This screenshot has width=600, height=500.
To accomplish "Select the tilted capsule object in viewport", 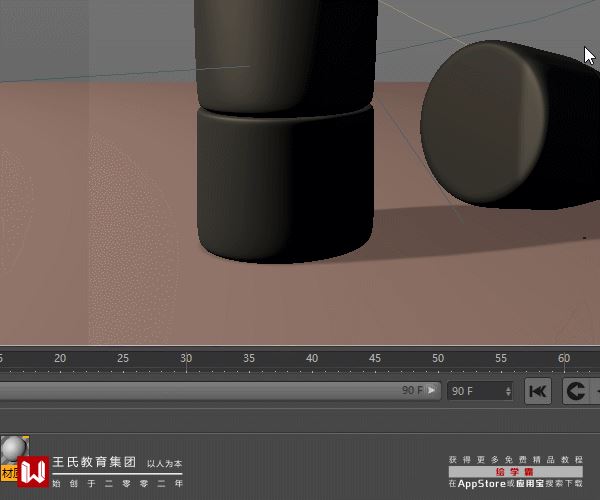I will click(509, 125).
